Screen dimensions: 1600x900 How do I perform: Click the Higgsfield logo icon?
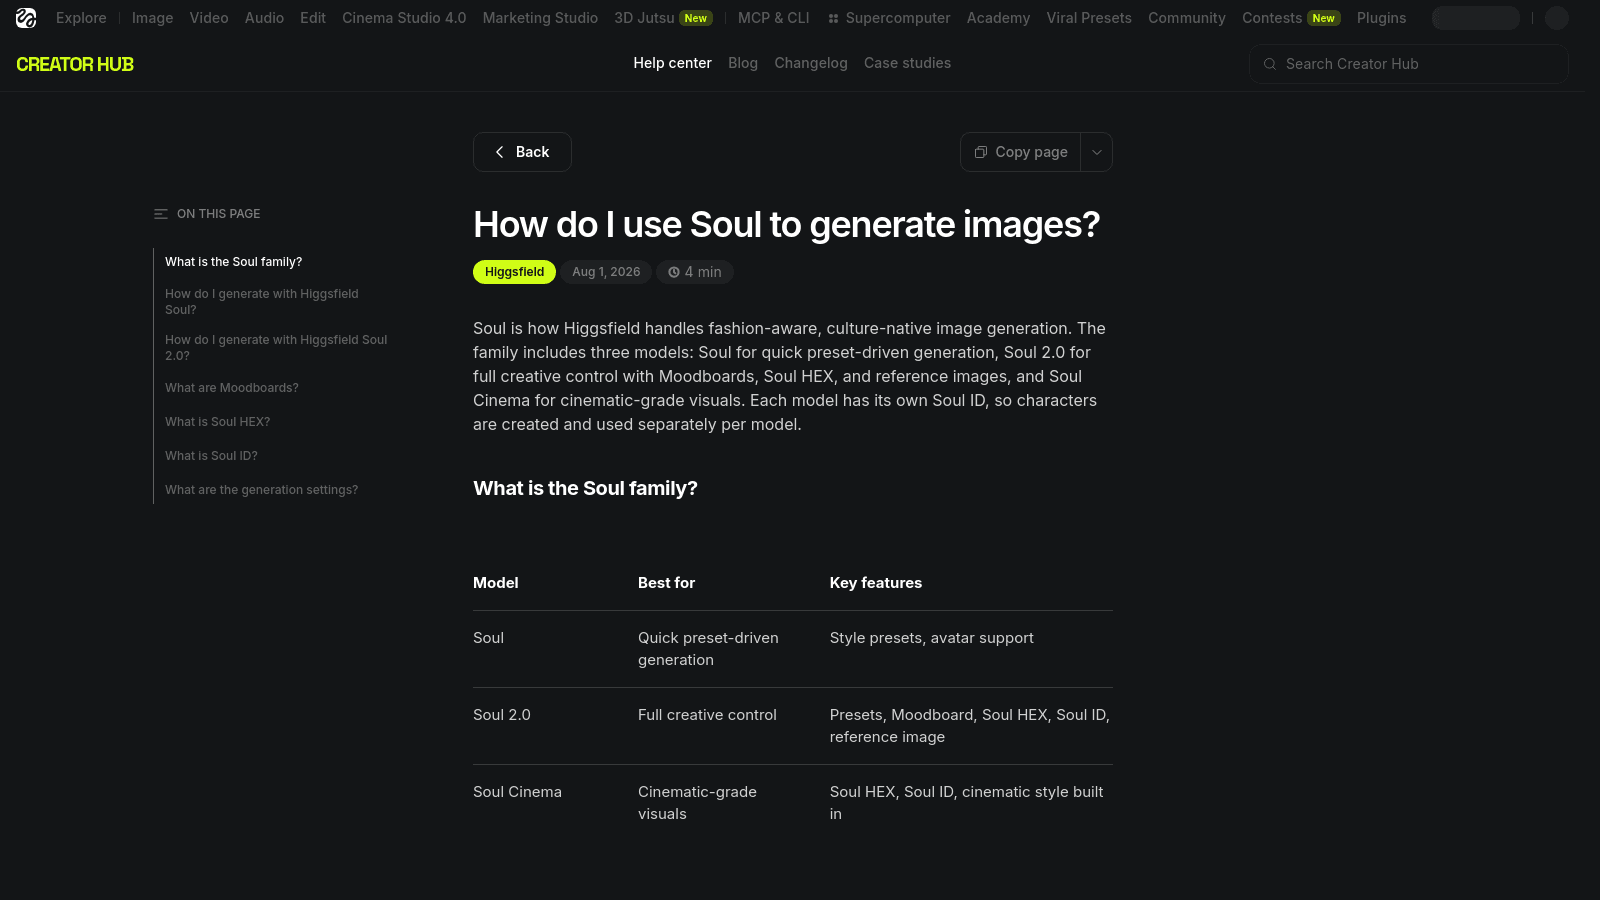click(26, 18)
